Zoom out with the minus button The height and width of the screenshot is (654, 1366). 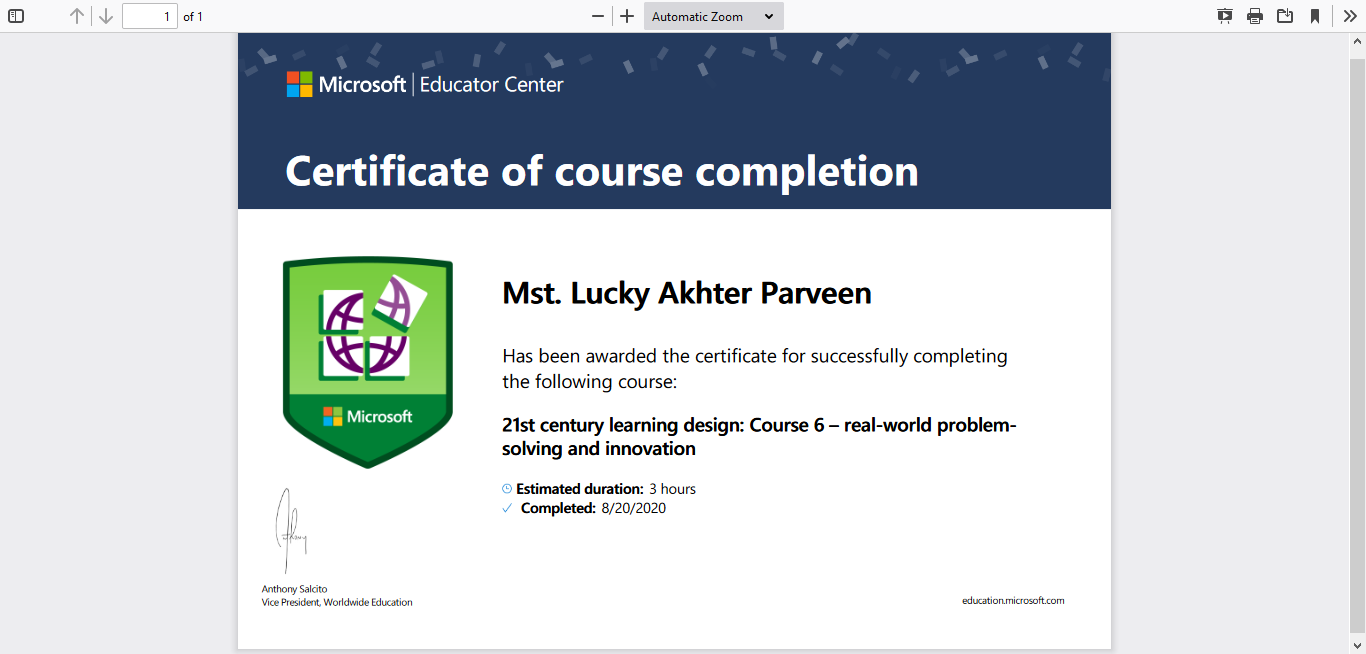point(598,16)
